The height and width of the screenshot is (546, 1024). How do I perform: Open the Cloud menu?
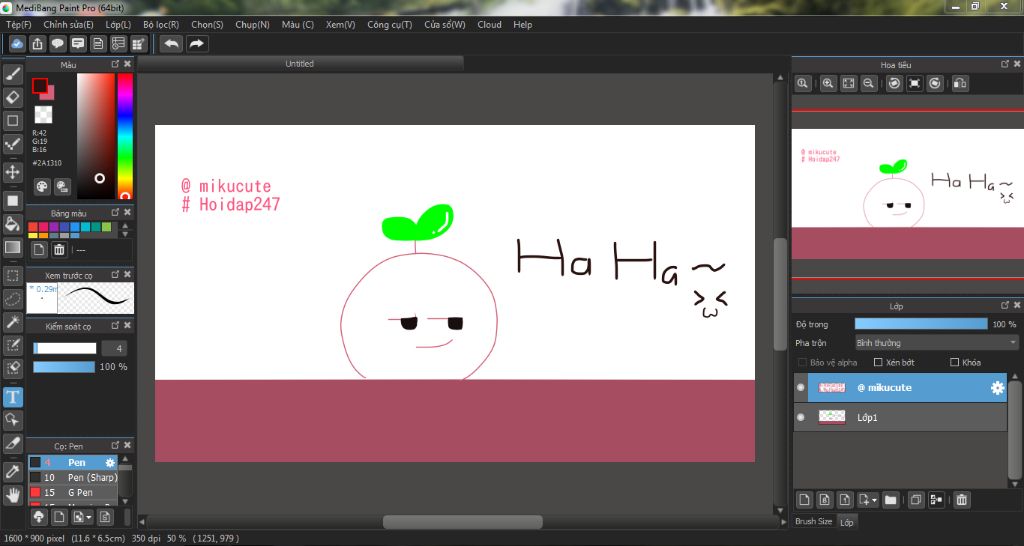489,24
